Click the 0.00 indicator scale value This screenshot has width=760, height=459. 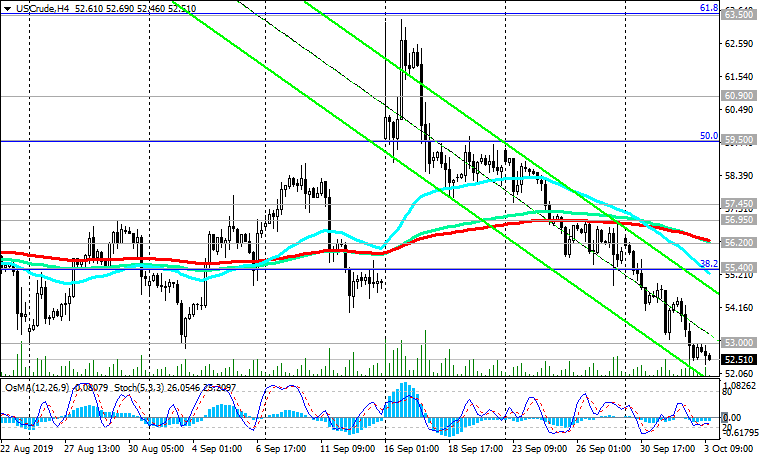tap(731, 417)
